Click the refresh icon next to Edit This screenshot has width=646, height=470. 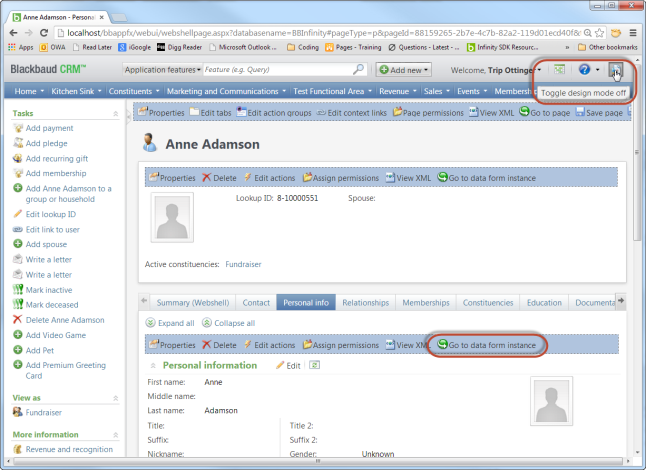[x=315, y=365]
